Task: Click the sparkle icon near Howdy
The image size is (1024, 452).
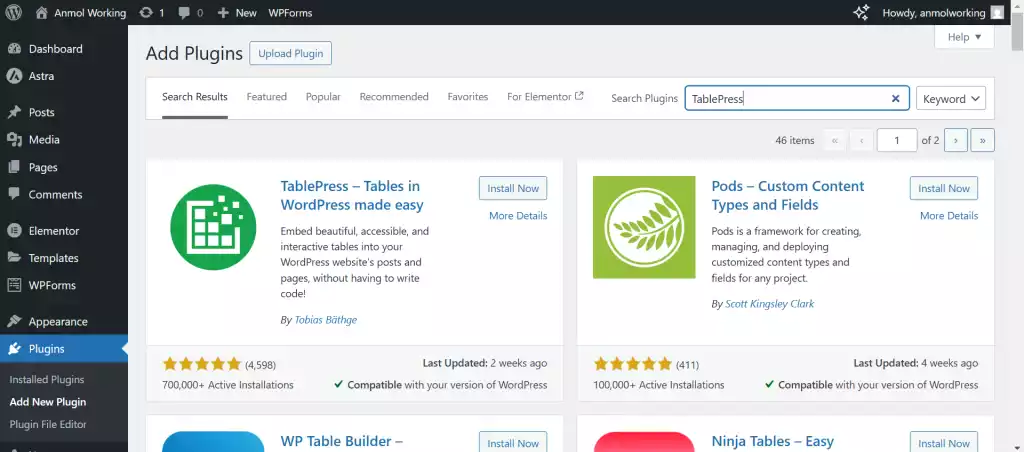Action: [860, 13]
